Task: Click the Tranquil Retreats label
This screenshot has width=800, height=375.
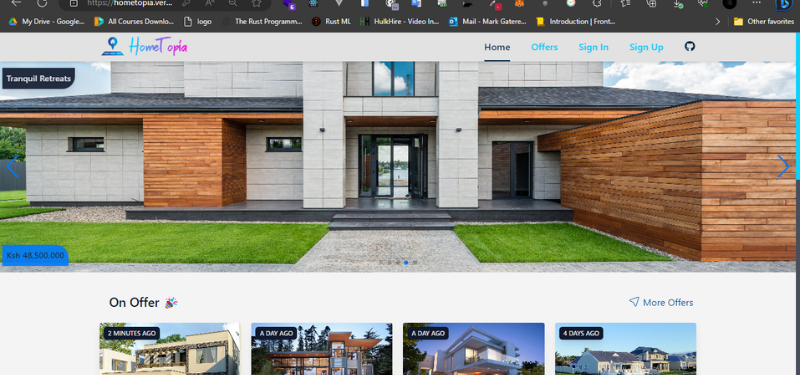Action: click(38, 78)
